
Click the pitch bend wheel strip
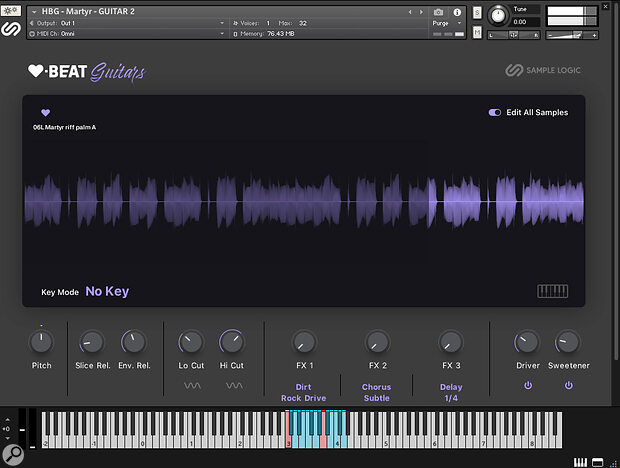(23, 429)
